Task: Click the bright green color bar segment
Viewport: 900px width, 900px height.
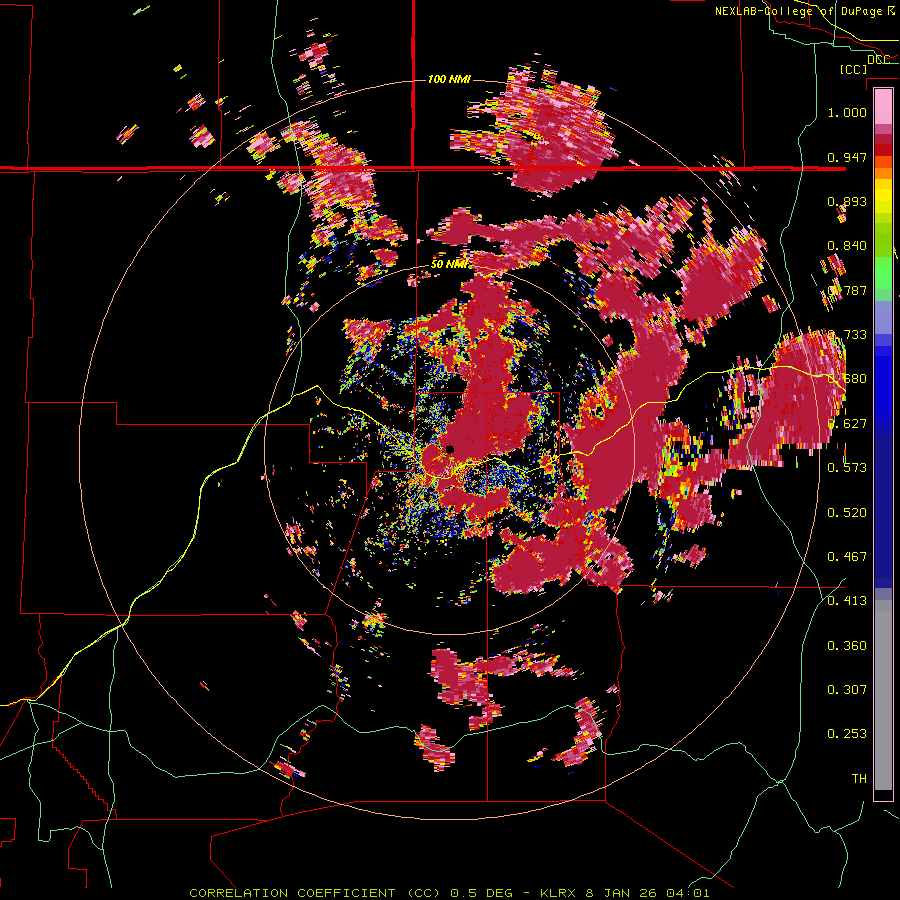Action: pos(883,273)
